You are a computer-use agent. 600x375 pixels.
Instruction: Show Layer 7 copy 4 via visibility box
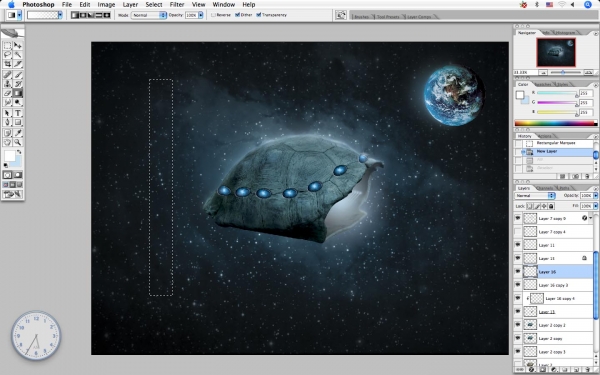518,232
